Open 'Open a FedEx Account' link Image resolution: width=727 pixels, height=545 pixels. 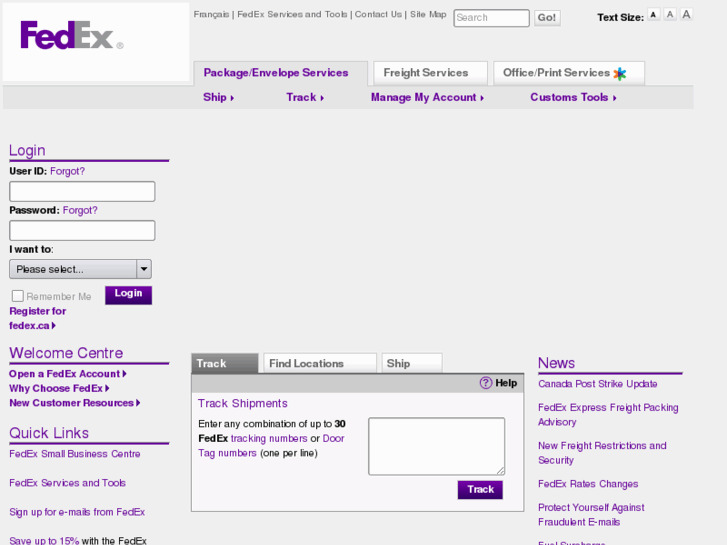point(68,374)
